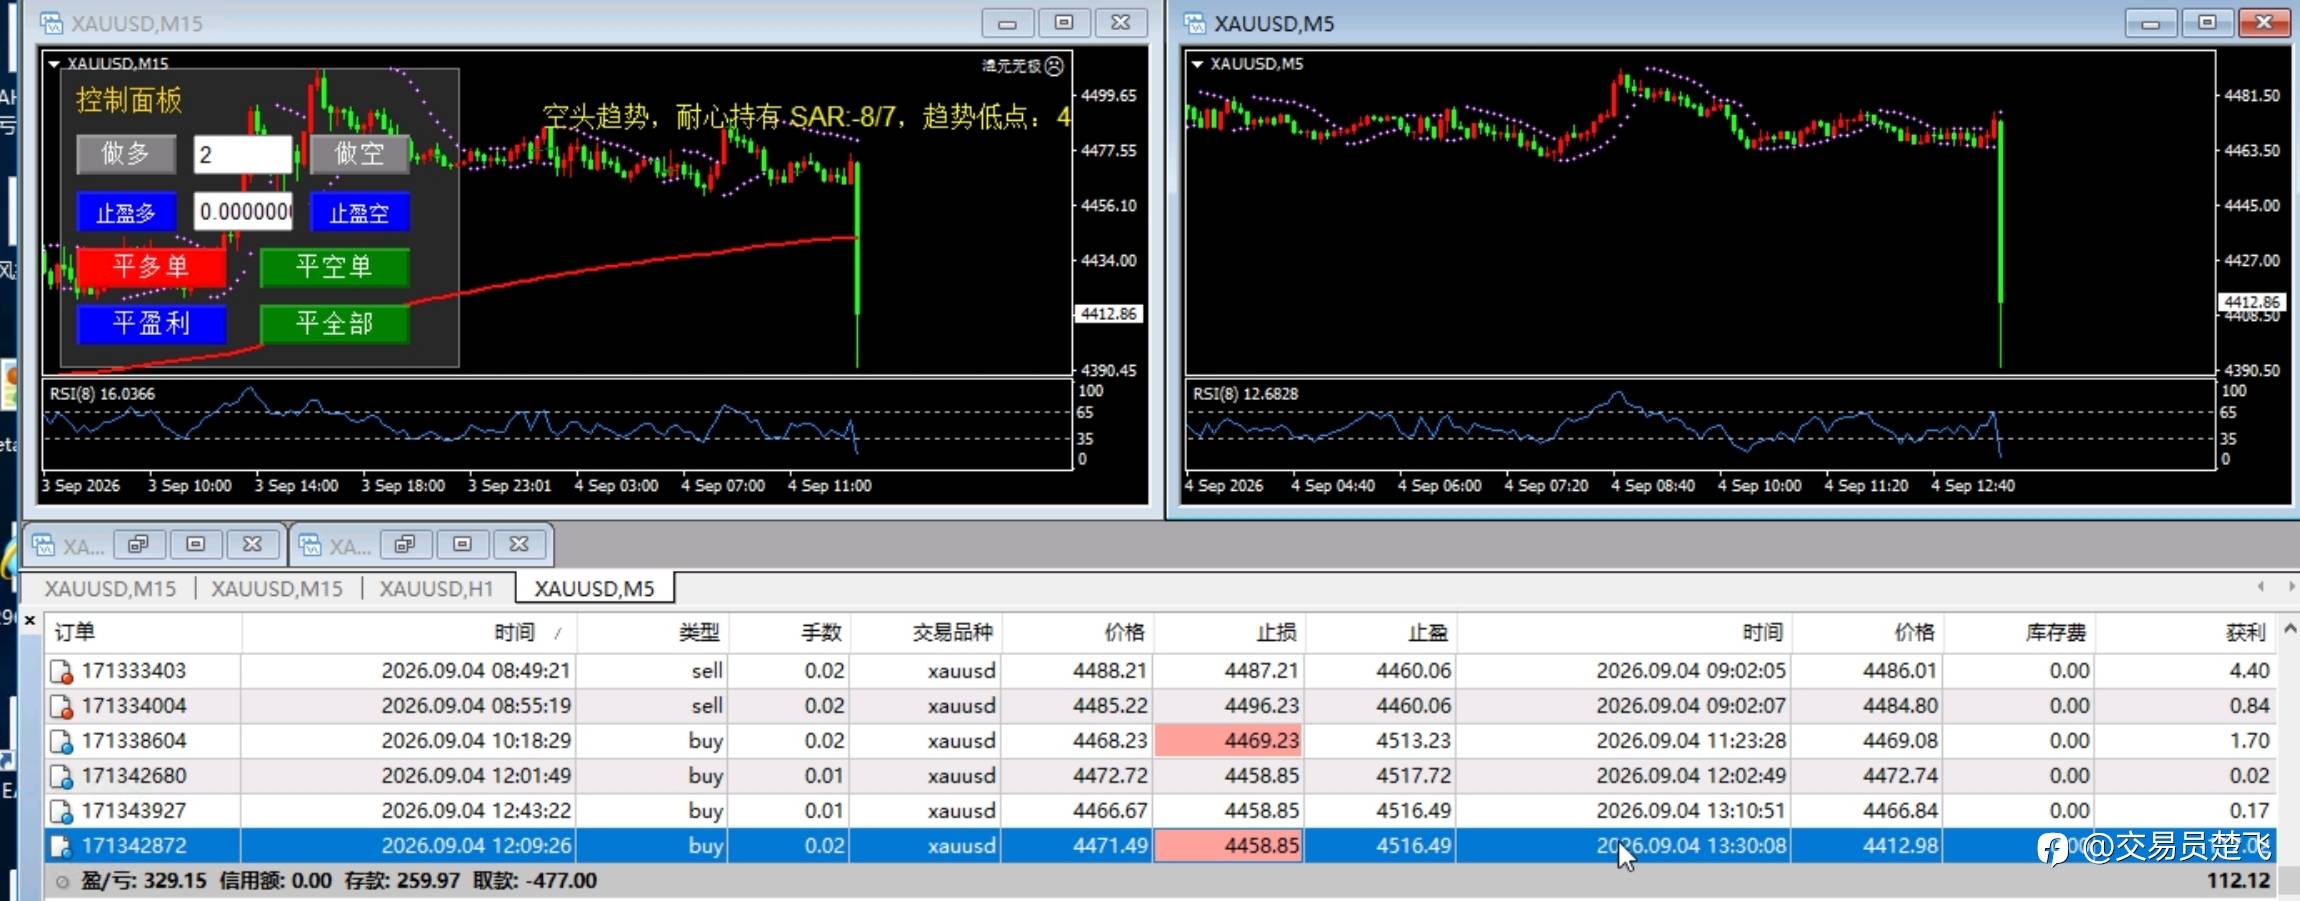Screen dimensions: 2300x901
Task: Click the 止盈多 blue button
Action: pyautogui.click(x=126, y=212)
